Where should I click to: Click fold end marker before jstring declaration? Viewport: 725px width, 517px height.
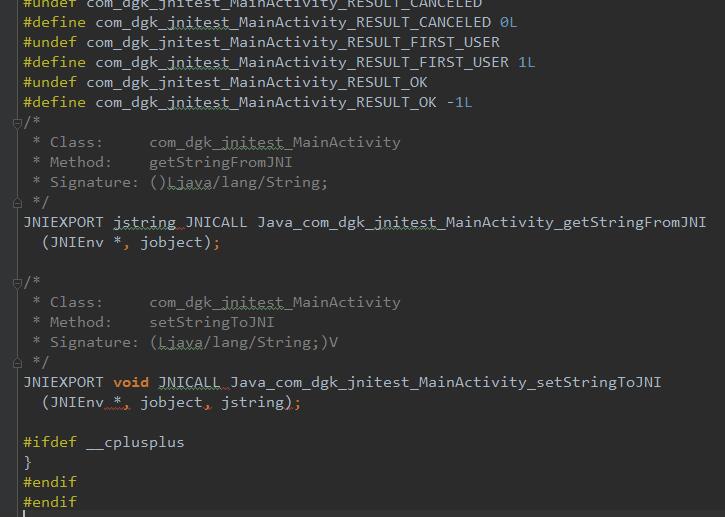pyautogui.click(x=17, y=203)
